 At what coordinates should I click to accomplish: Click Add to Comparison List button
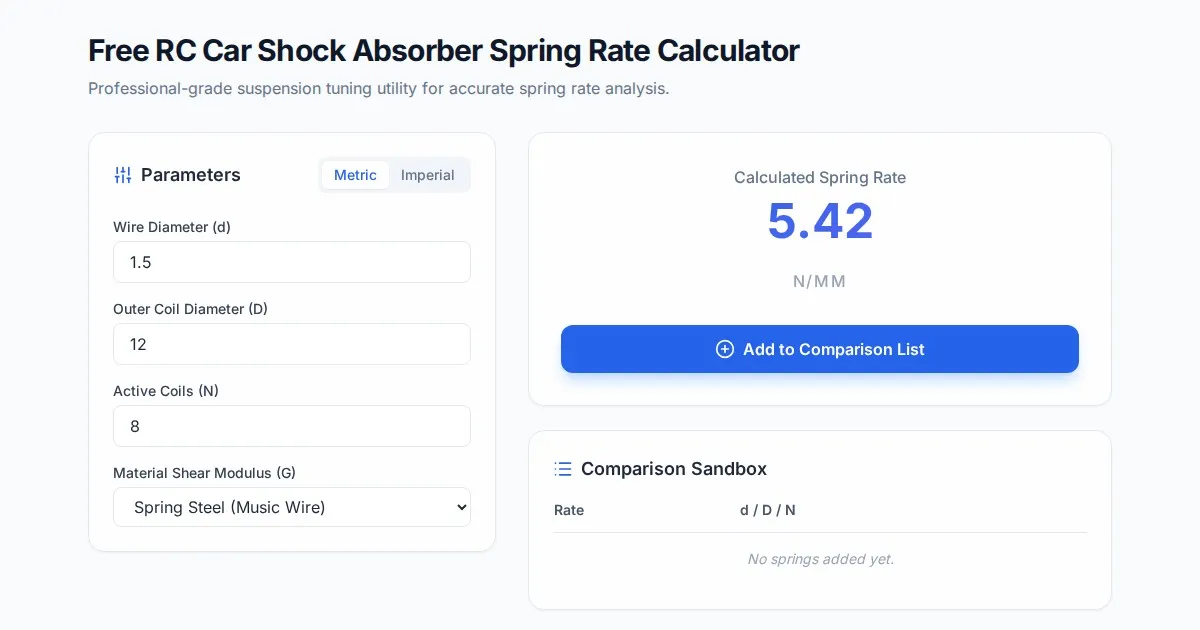click(819, 349)
